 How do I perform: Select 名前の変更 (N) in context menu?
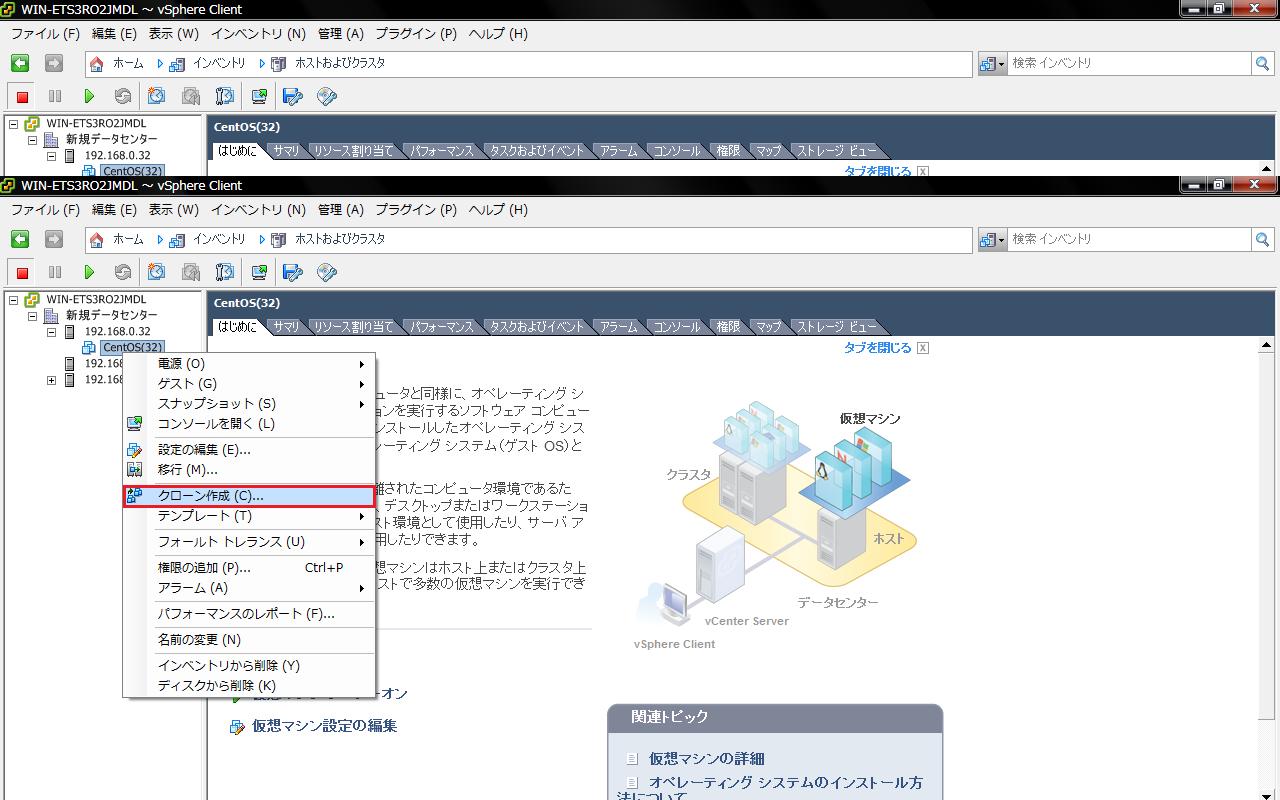coord(249,640)
